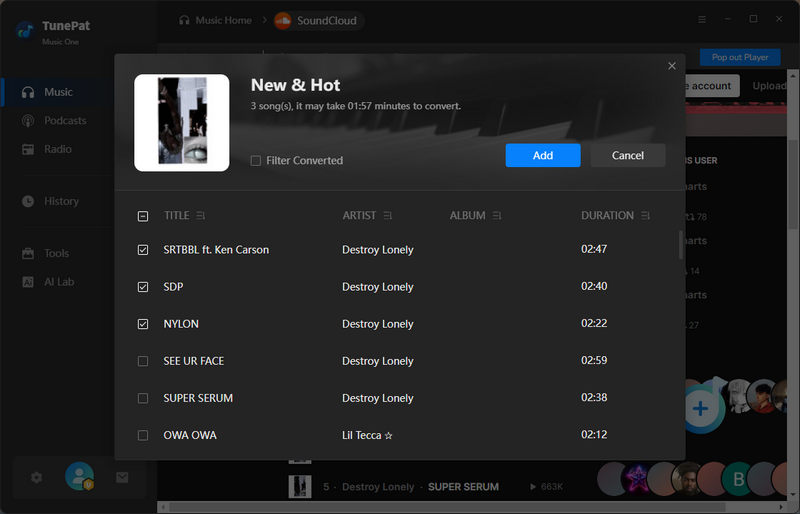Go to History in sidebar

tap(61, 201)
